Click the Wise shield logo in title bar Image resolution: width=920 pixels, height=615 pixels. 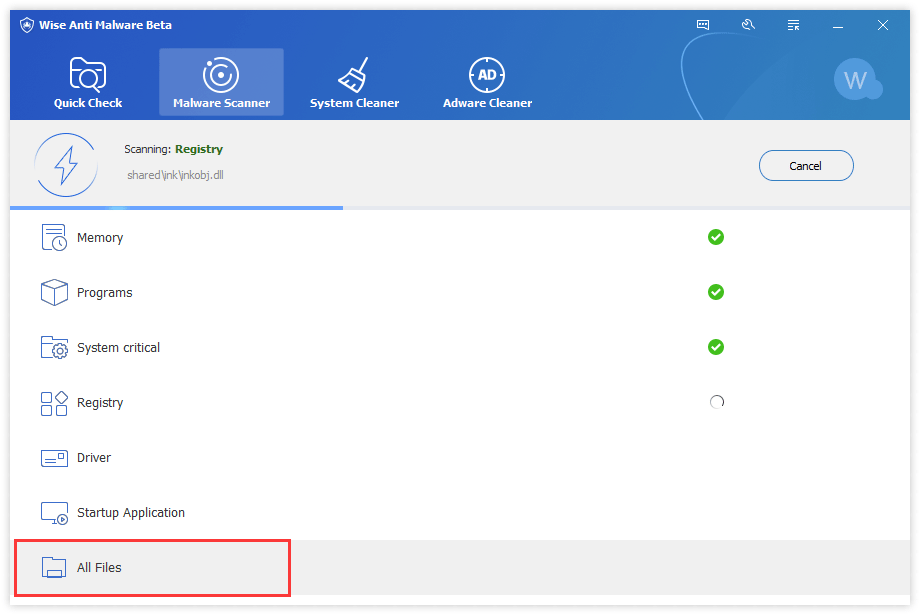pos(26,25)
